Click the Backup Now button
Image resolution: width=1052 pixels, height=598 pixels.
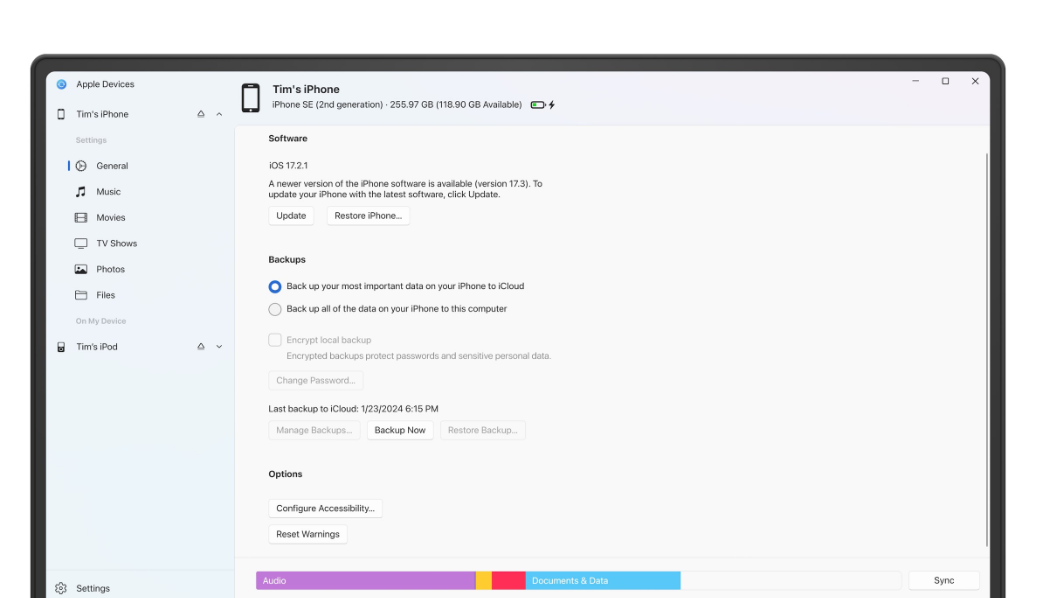click(400, 430)
